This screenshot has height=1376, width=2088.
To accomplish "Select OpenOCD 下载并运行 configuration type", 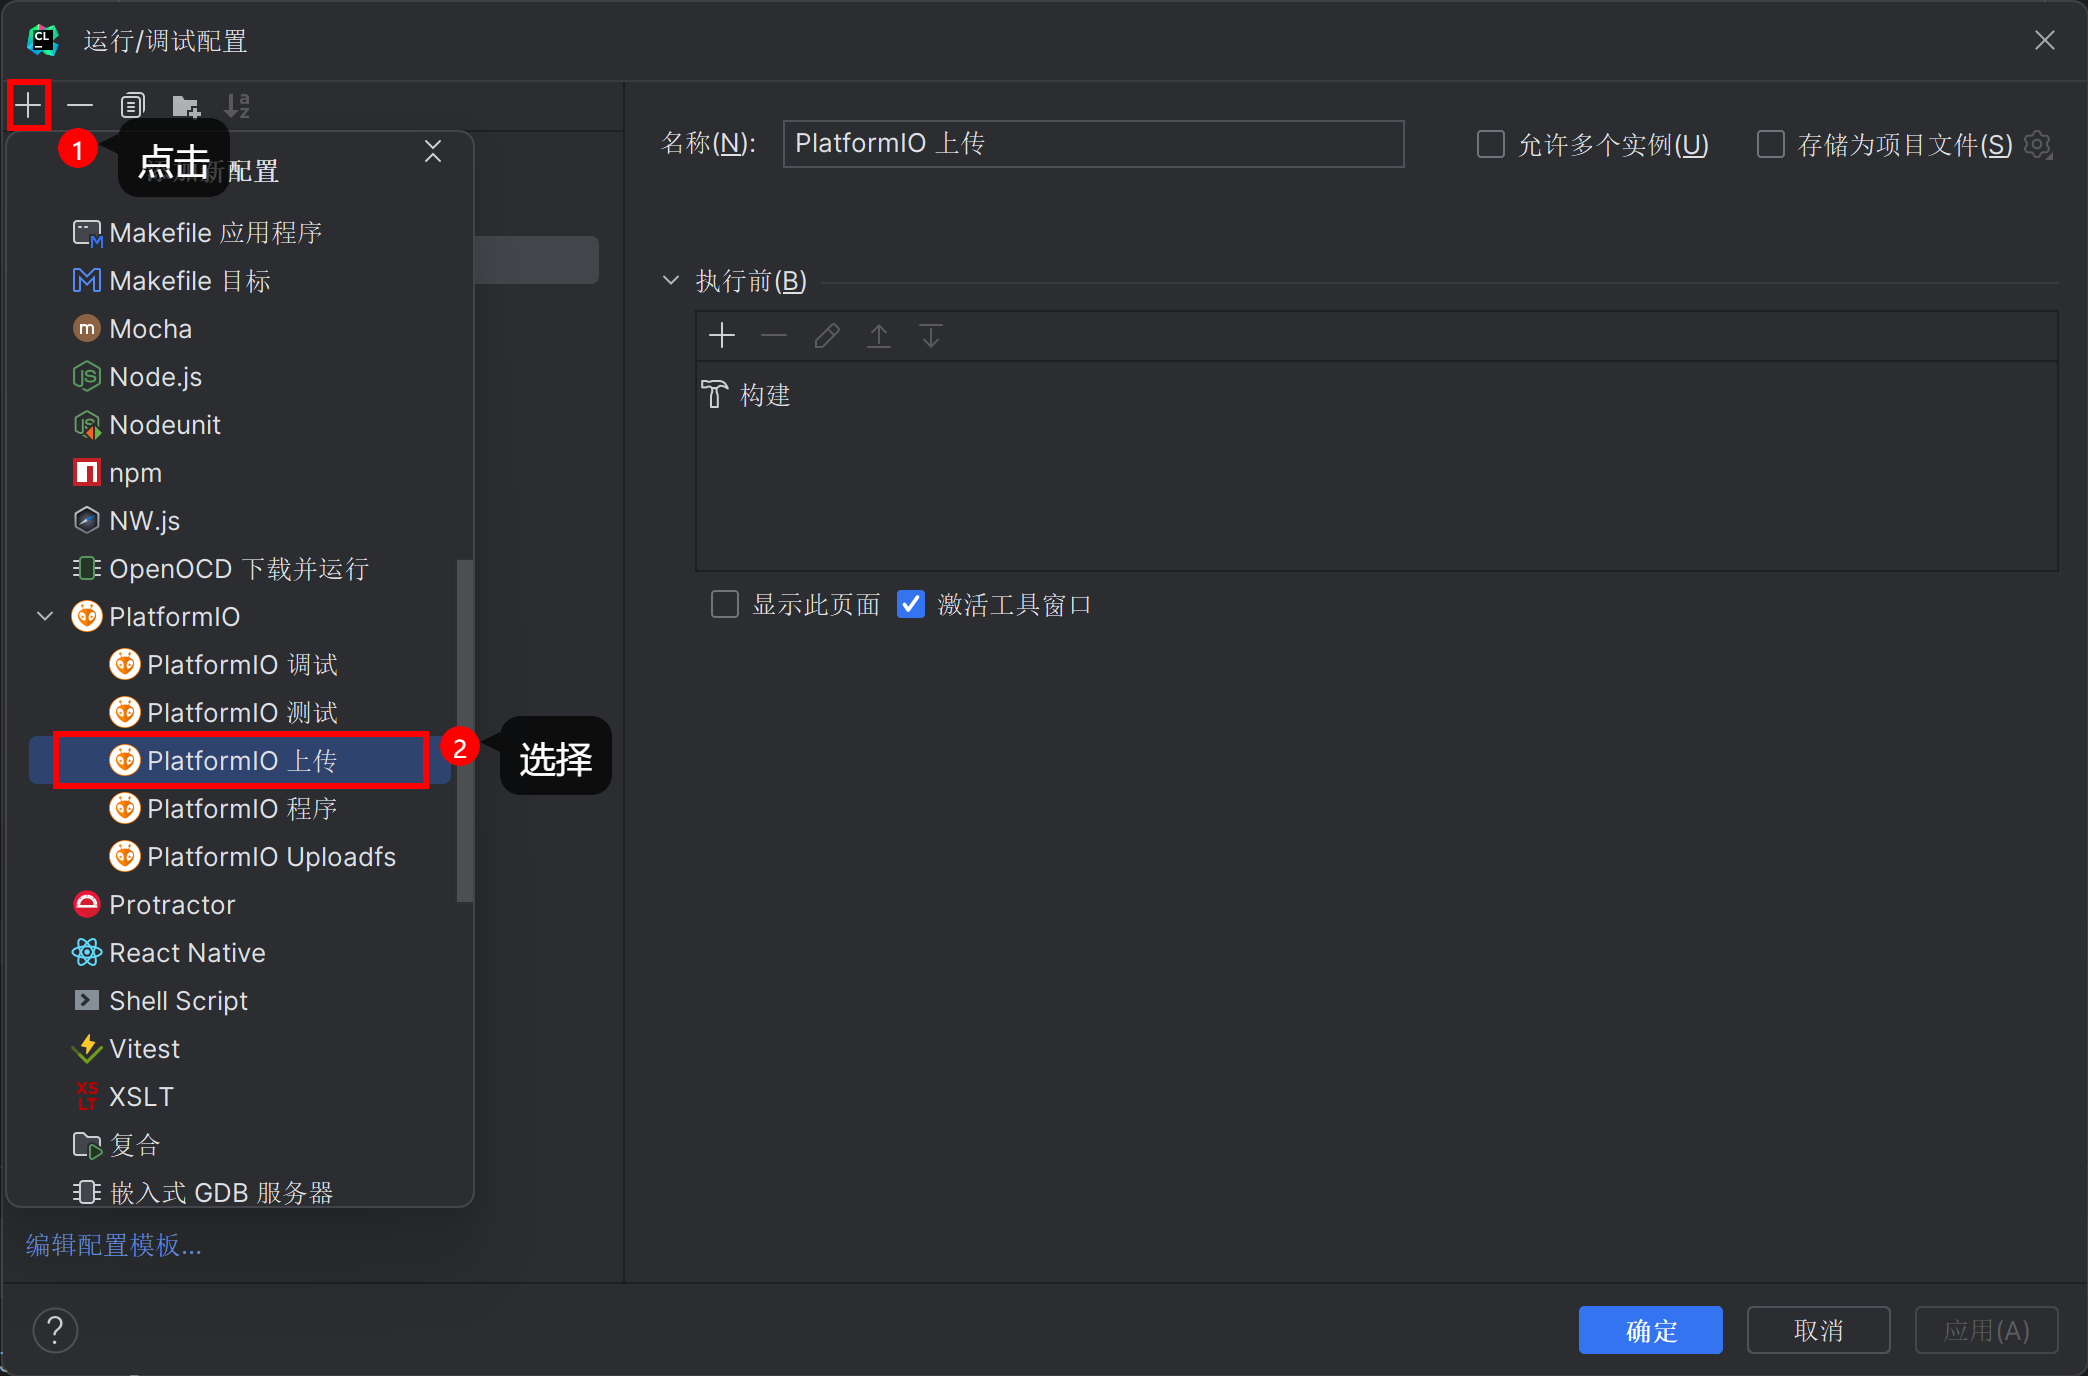I will [240, 569].
